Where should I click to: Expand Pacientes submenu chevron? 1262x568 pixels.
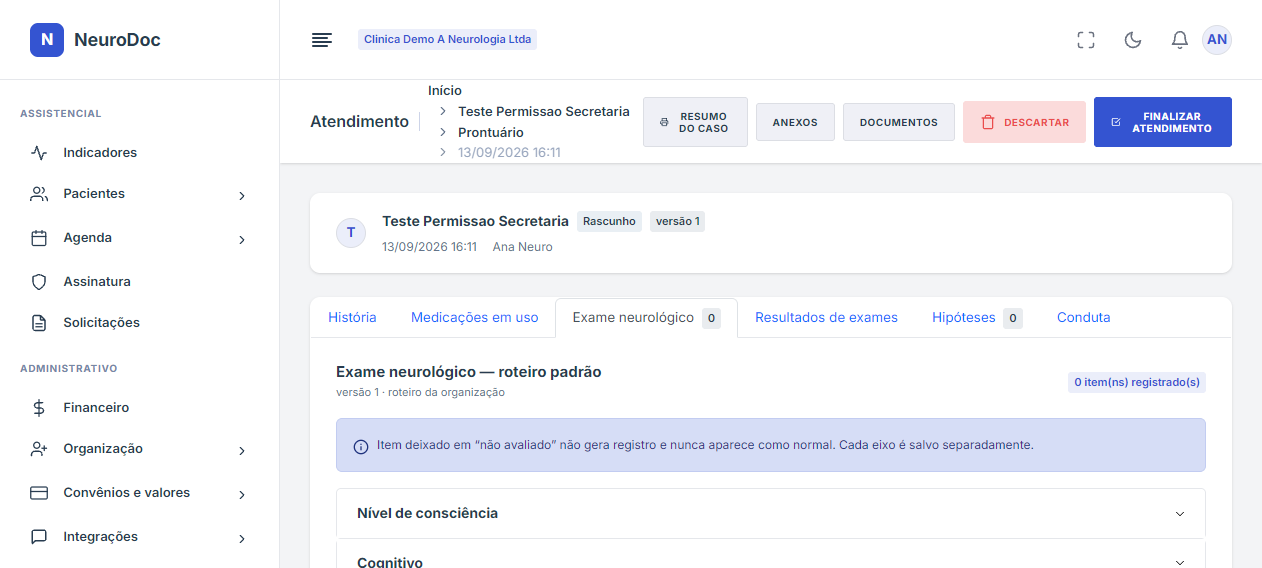click(241, 196)
